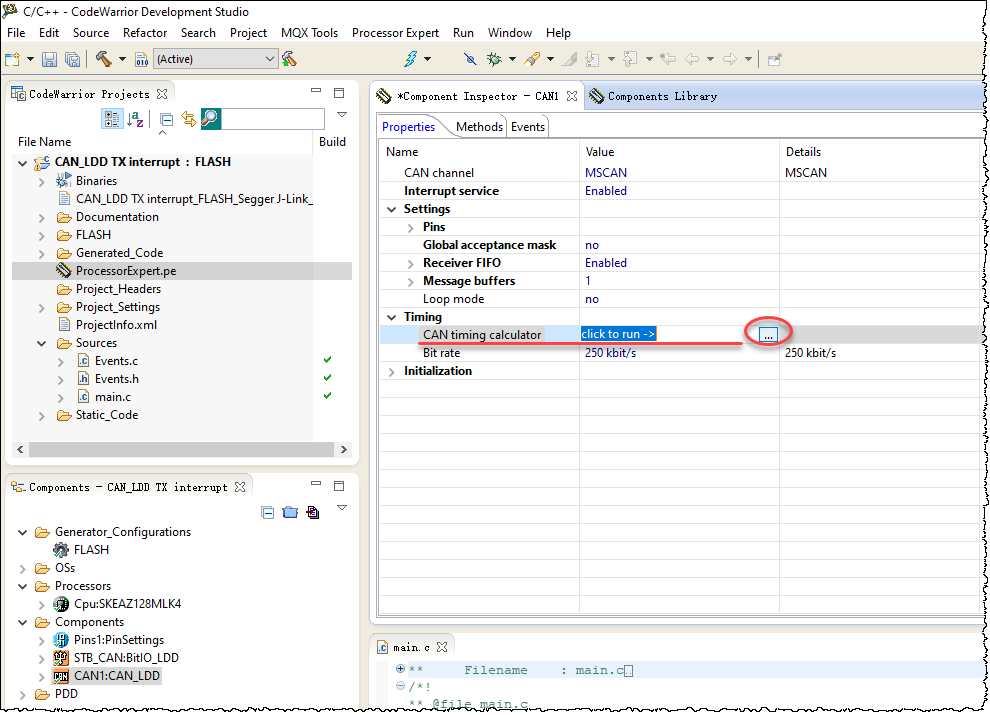Click the hammer icon right of the Active dropdown
Screen dimensions: 990x715
[289, 59]
